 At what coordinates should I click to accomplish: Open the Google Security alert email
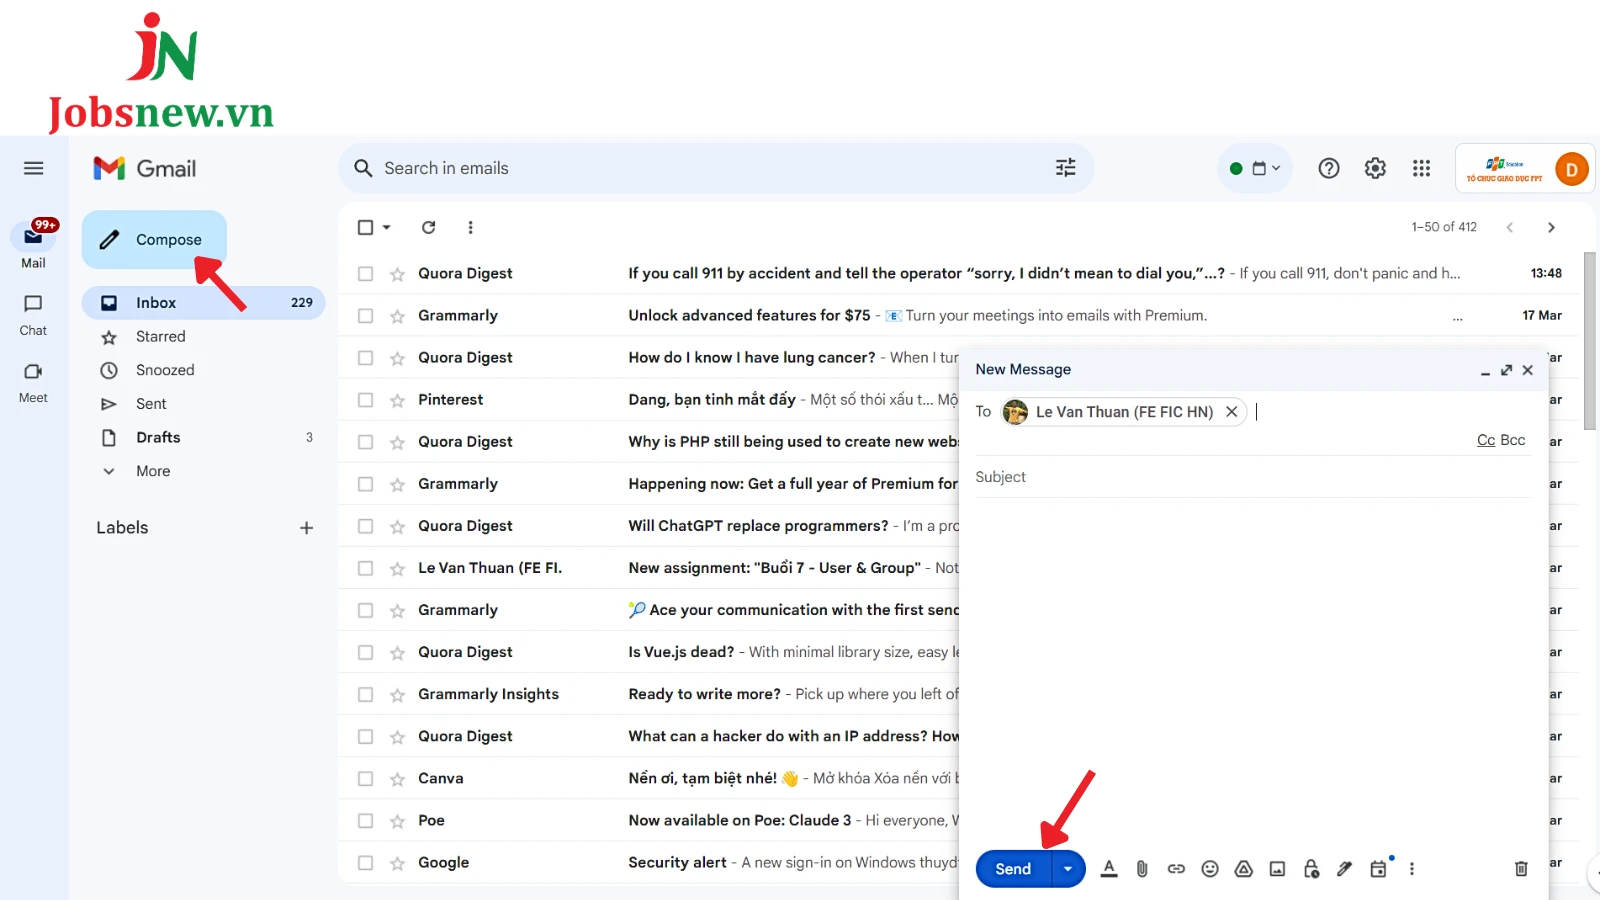(650, 863)
